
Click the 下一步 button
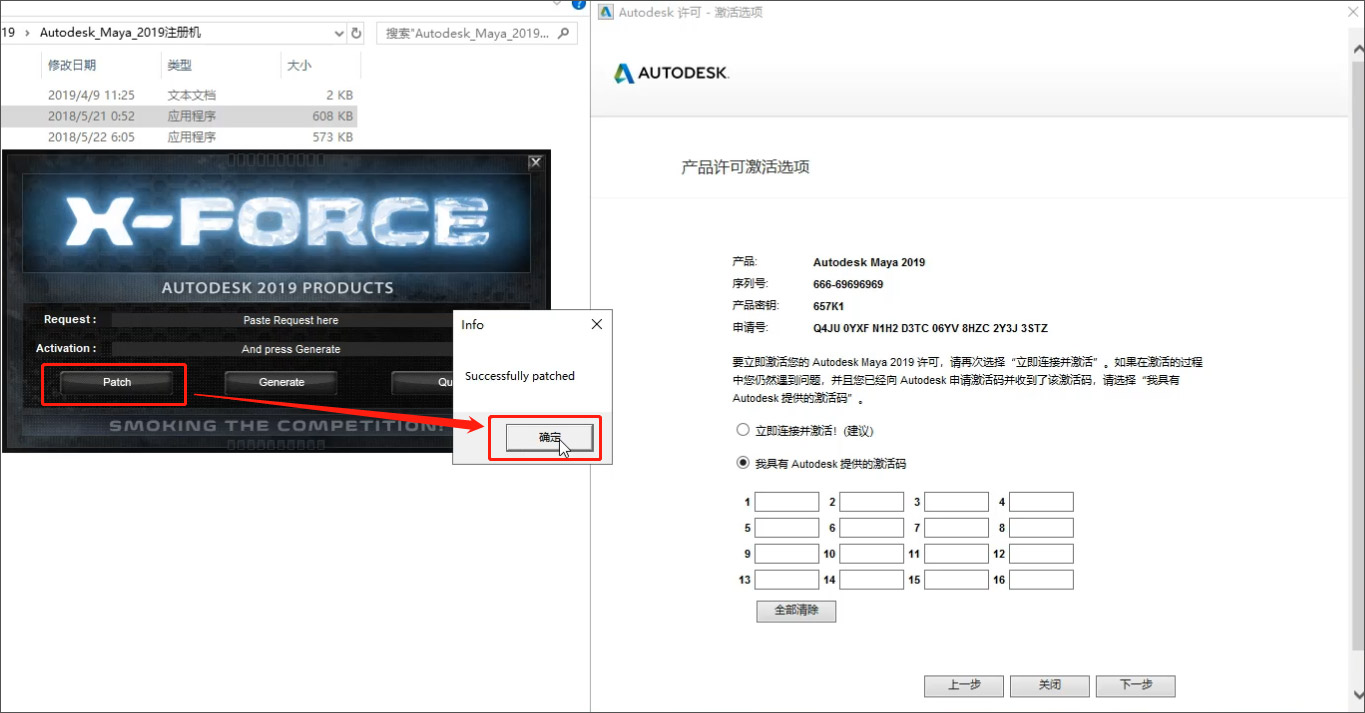click(1136, 685)
